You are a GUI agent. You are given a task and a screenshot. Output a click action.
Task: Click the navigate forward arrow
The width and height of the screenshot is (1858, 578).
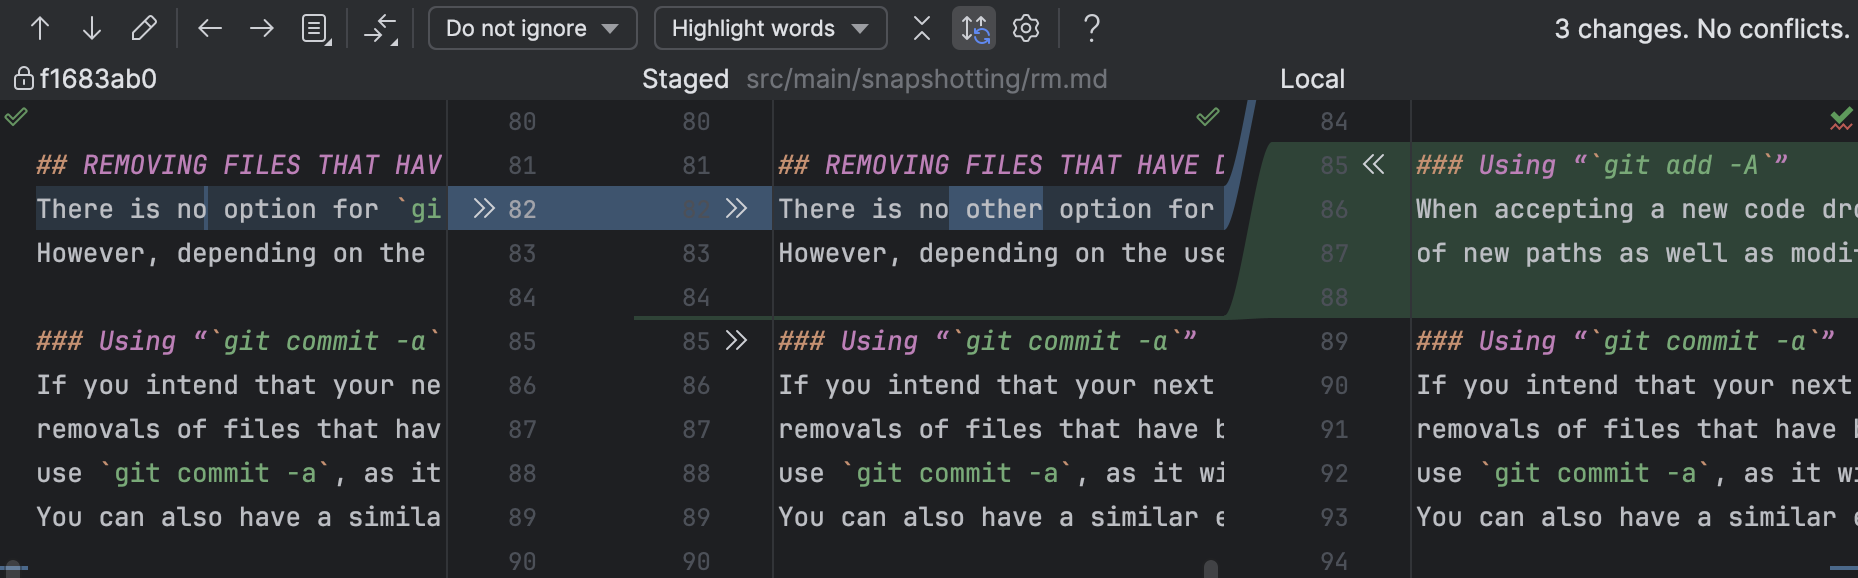262,28
